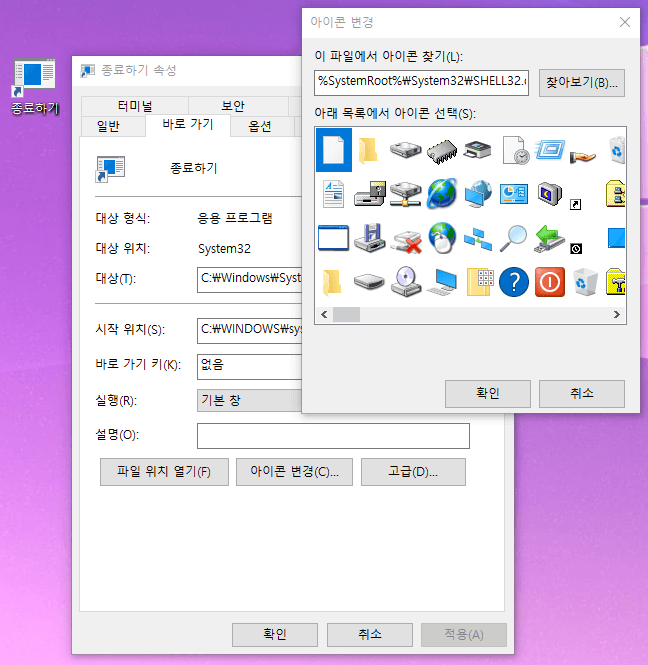The height and width of the screenshot is (665, 648).
Task: Click the 찾아보기(B)... browse button
Action: pos(582,83)
